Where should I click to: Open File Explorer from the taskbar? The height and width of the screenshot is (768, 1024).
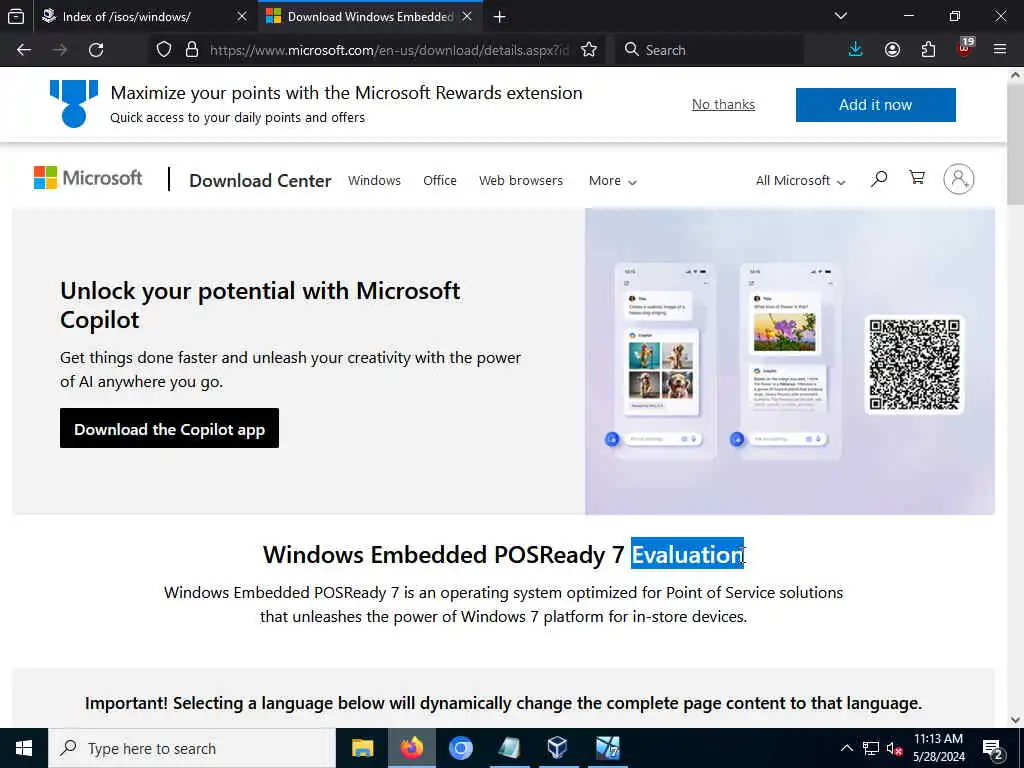coord(362,748)
